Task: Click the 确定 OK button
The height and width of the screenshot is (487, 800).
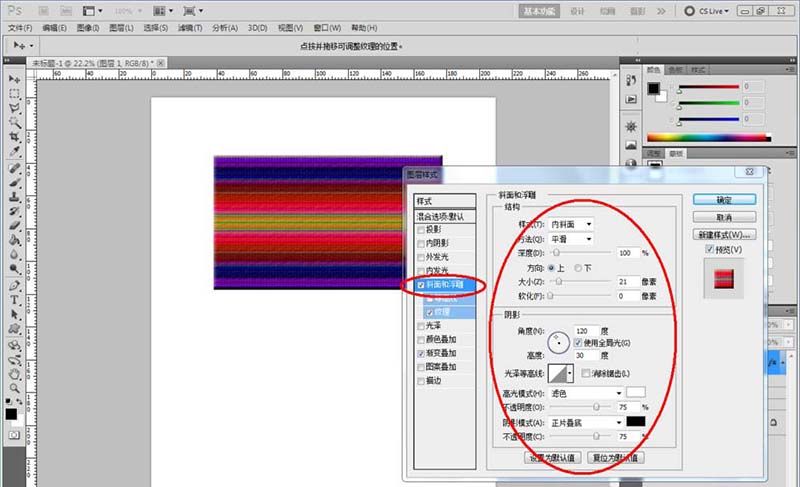Action: (x=724, y=200)
